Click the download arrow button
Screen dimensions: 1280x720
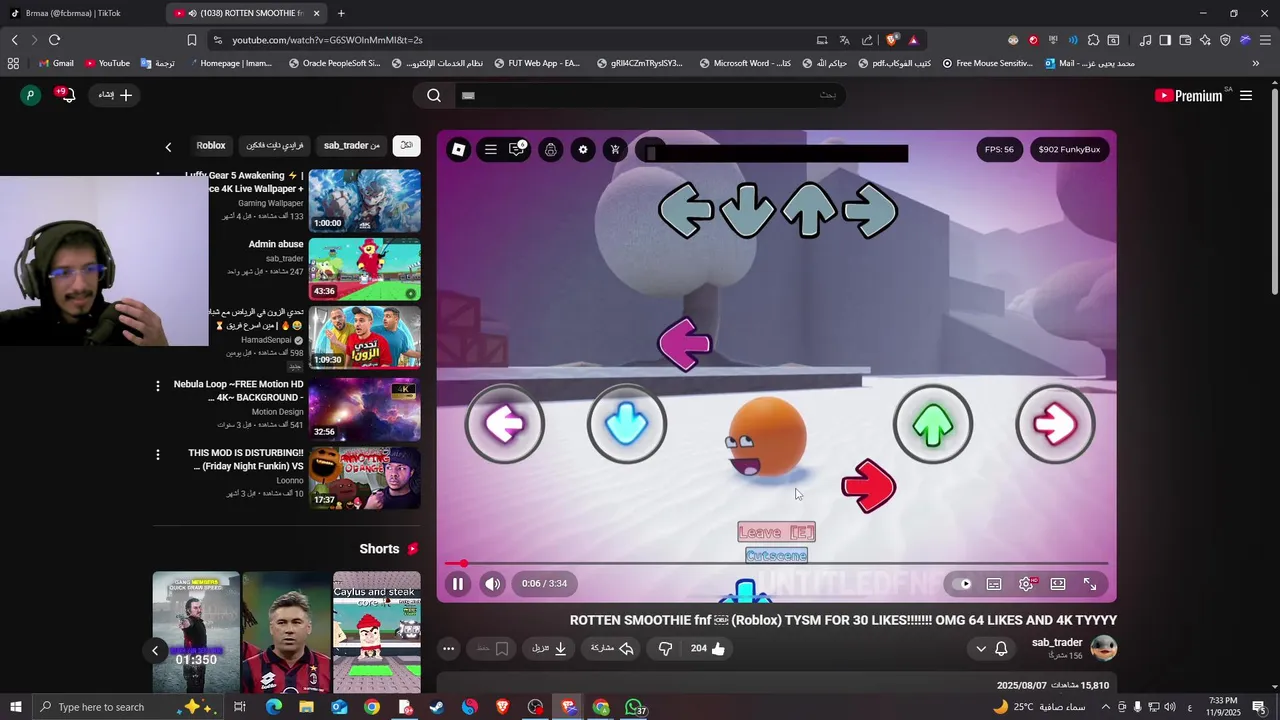pyautogui.click(x=550, y=648)
